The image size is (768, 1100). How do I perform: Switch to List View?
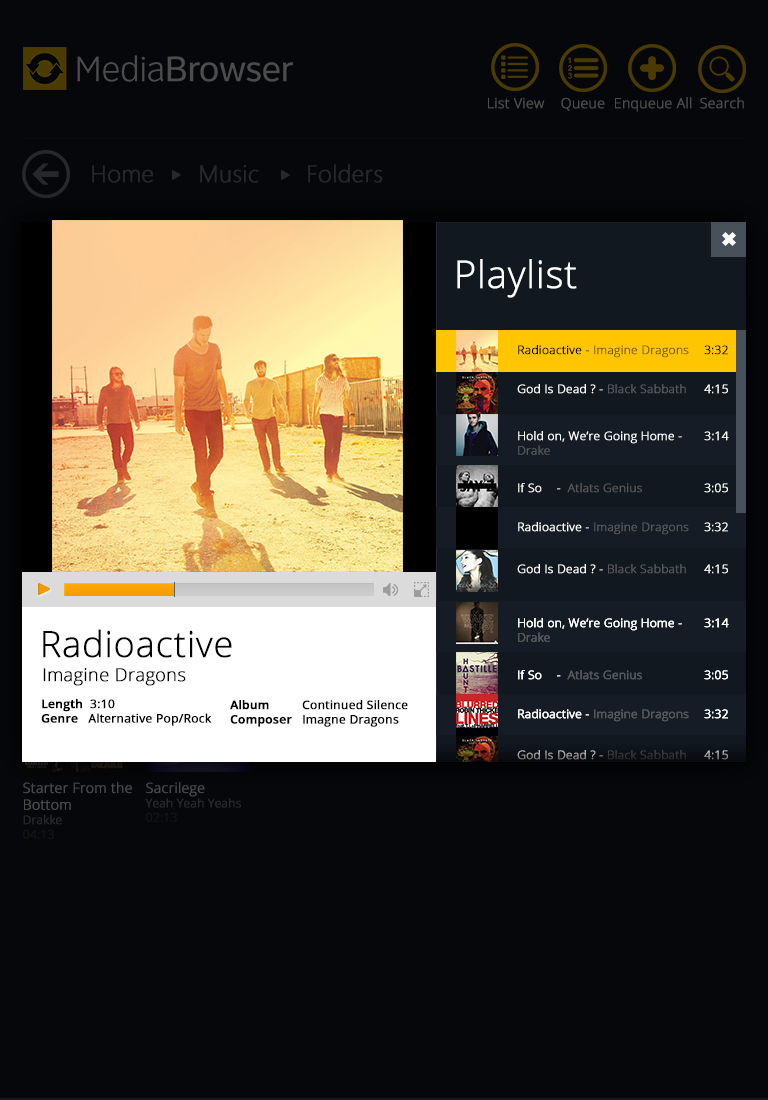[x=515, y=77]
